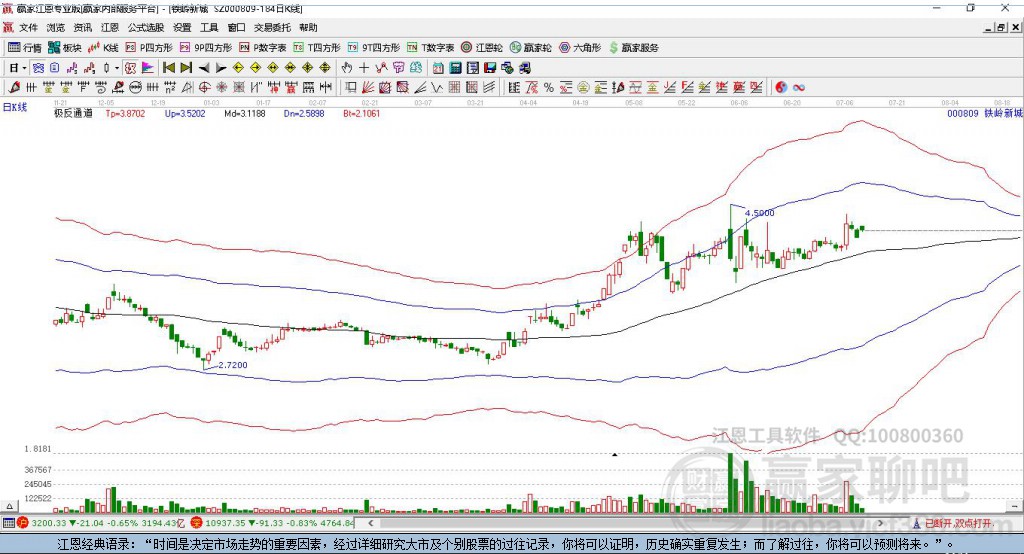Viewport: 1024px width, 554px height.
Task: Open the 赢家轮 wheel tool
Action: tap(531, 48)
